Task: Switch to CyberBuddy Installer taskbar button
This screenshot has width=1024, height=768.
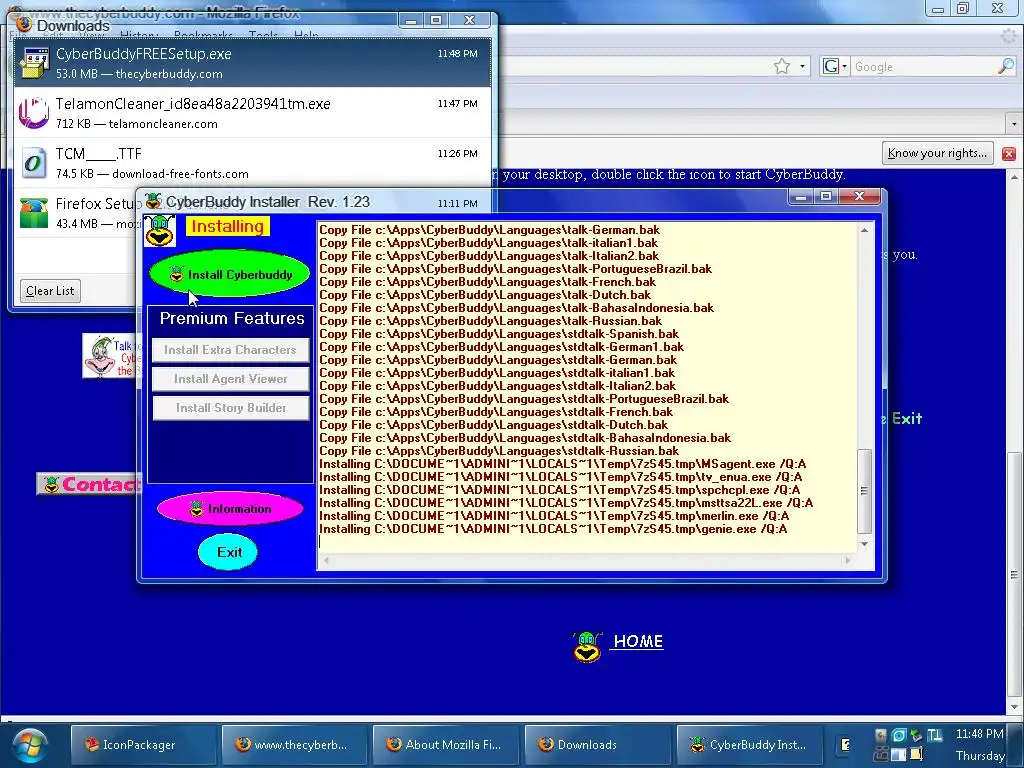Action: coord(748,744)
